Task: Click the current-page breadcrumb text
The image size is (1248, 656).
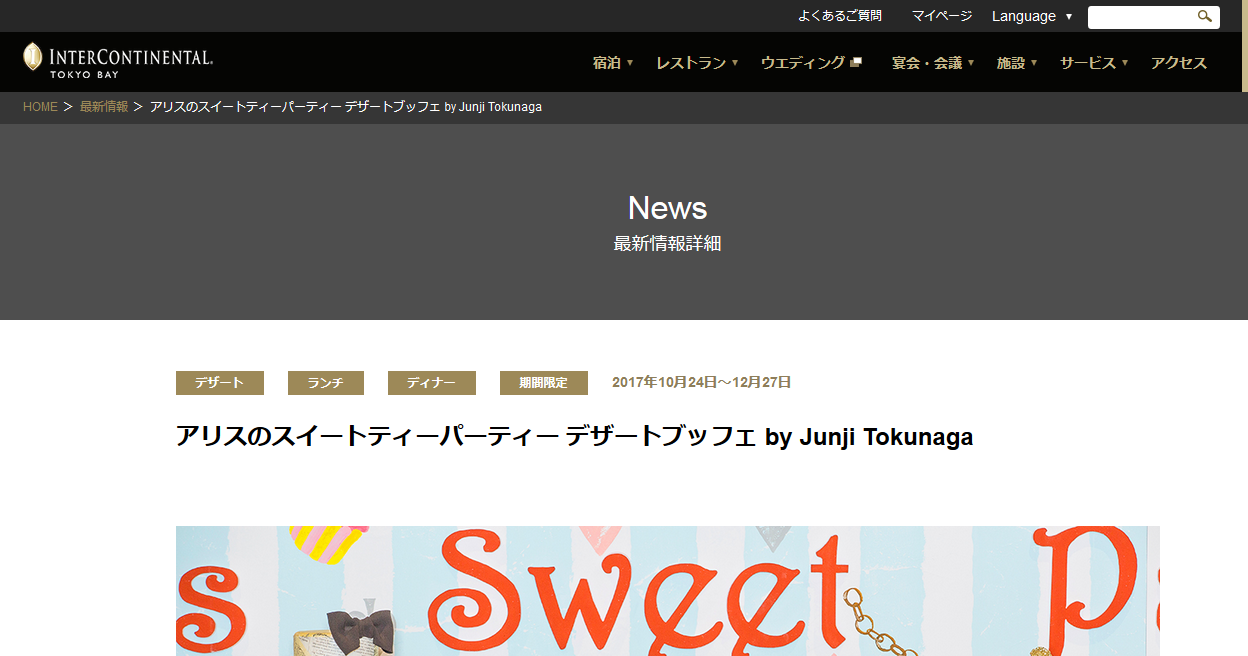Action: point(346,107)
